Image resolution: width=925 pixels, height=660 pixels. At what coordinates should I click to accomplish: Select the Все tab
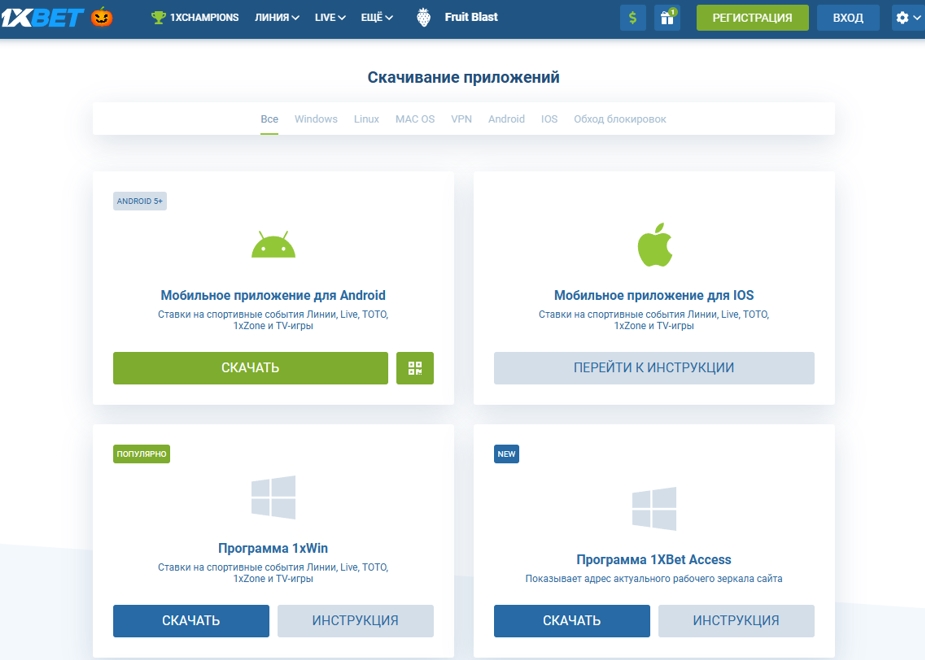tap(269, 119)
